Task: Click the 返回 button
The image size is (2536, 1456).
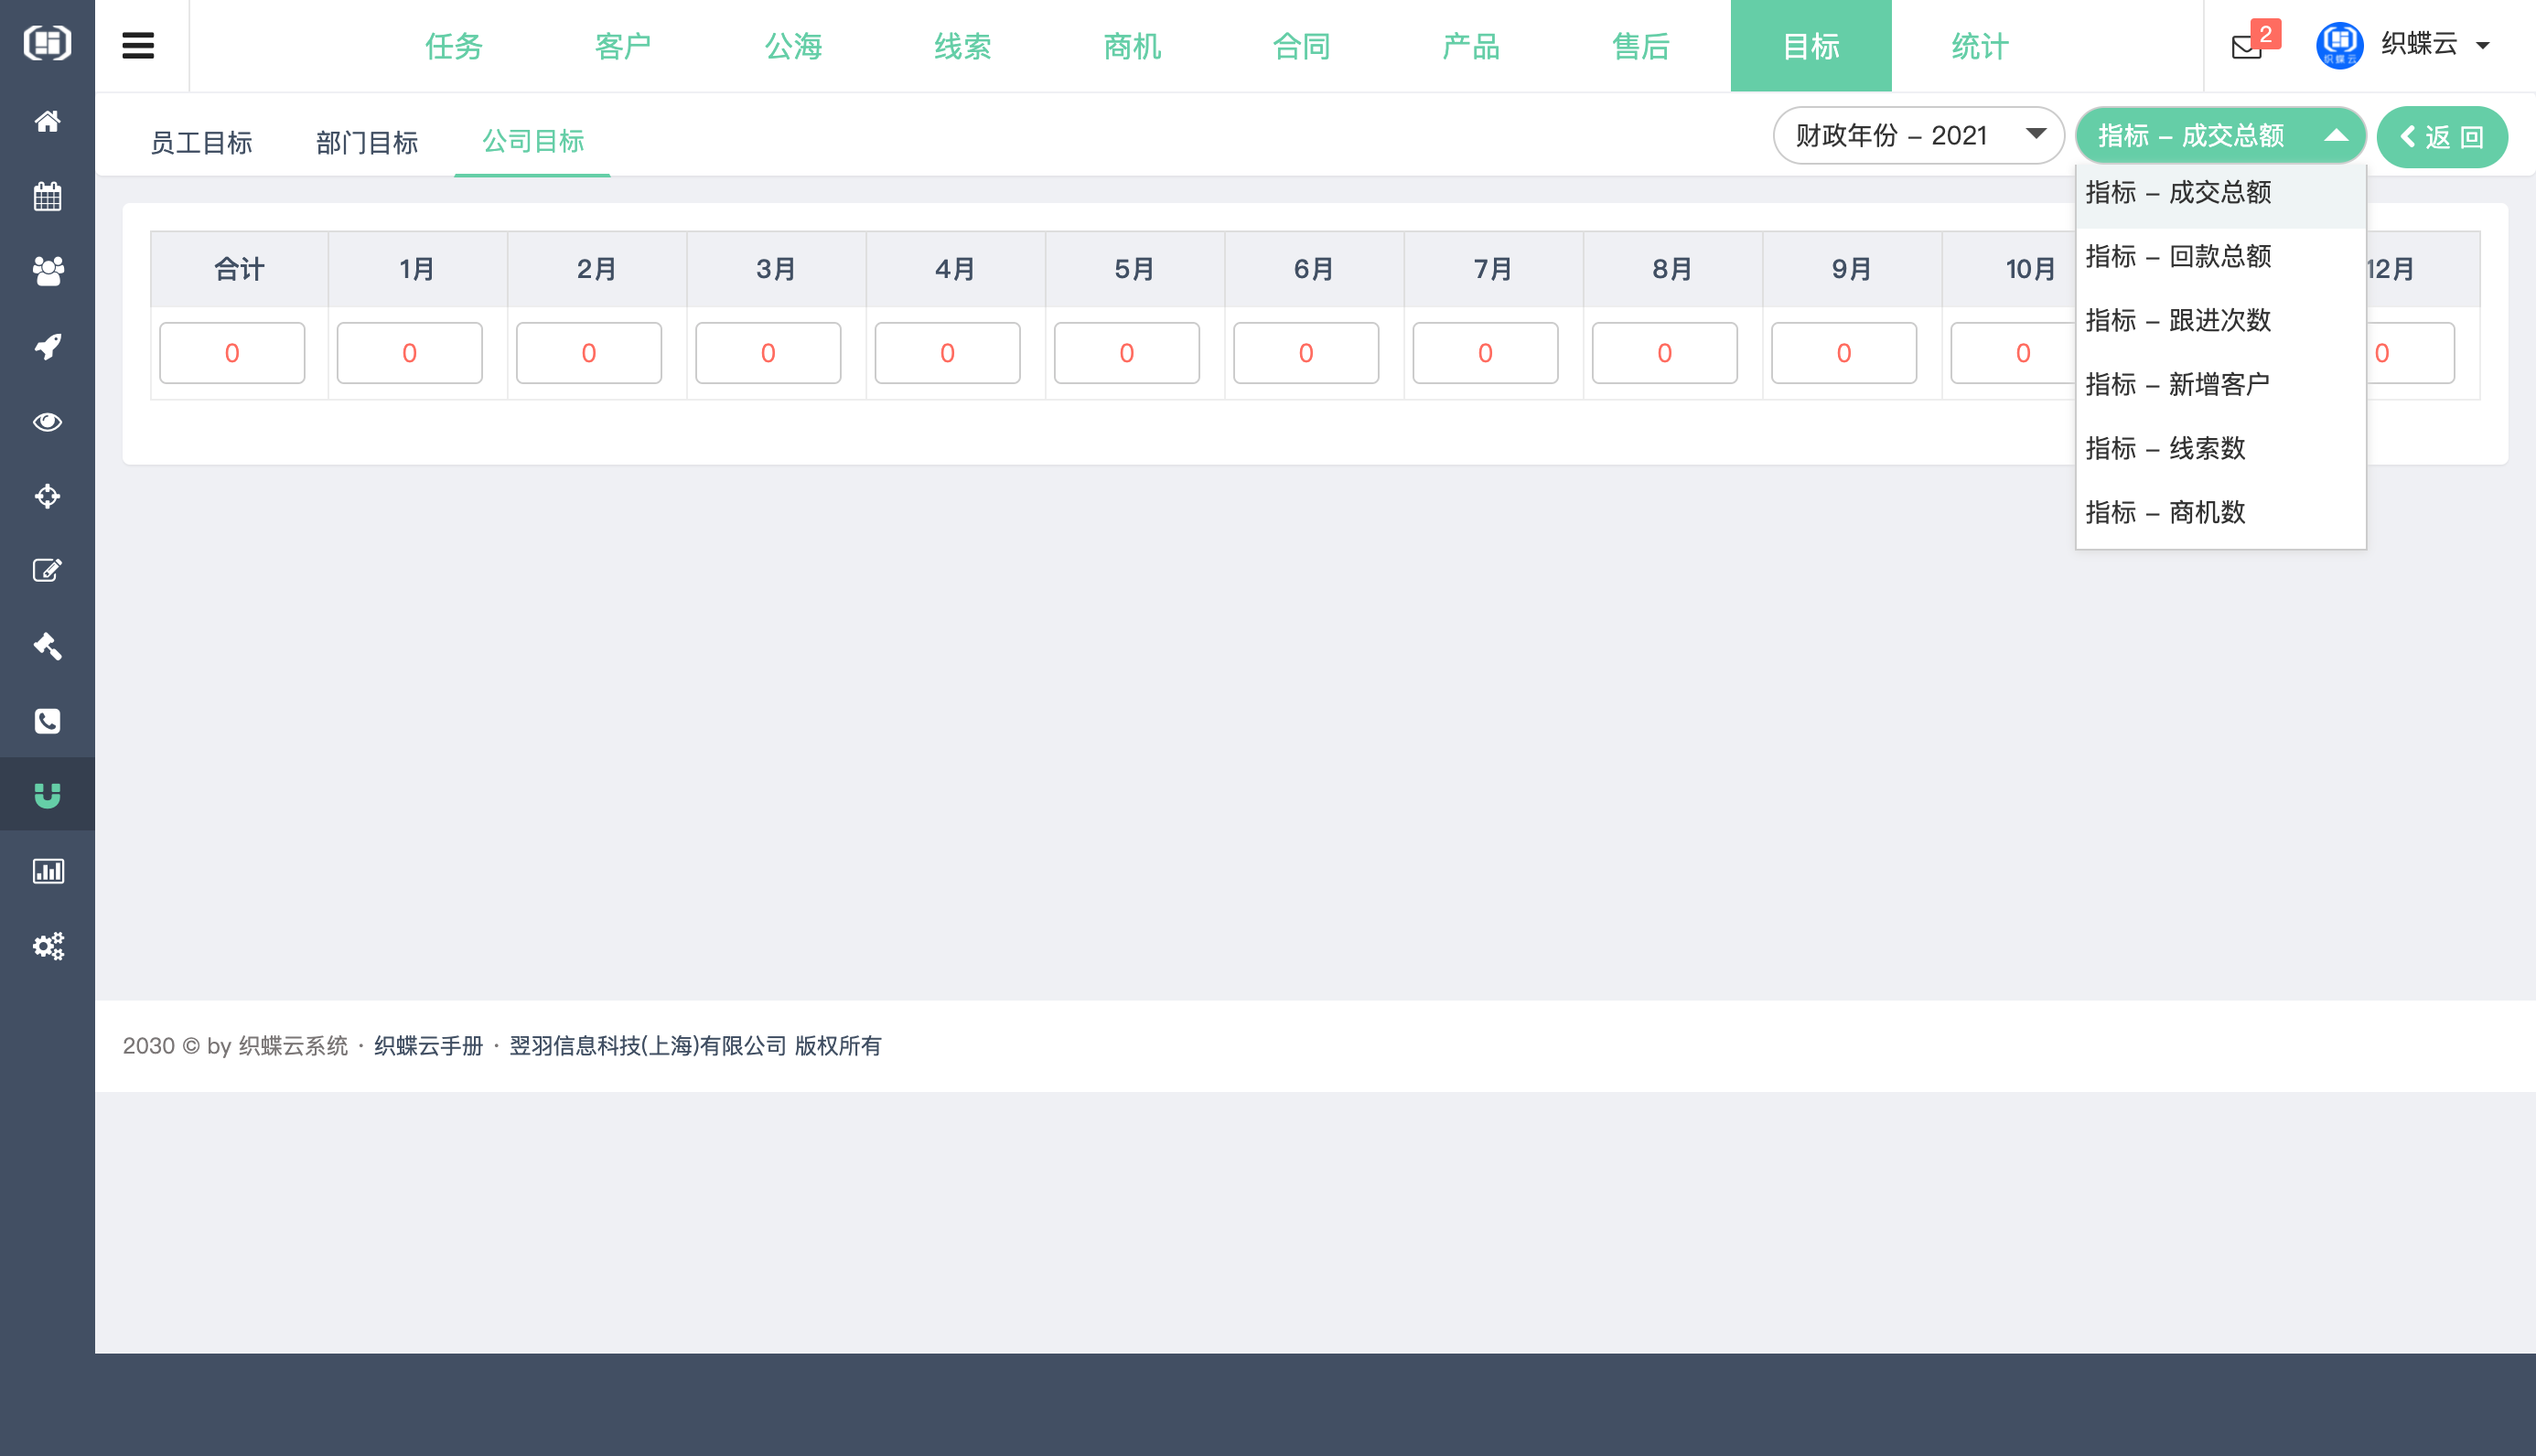Action: 2442,136
